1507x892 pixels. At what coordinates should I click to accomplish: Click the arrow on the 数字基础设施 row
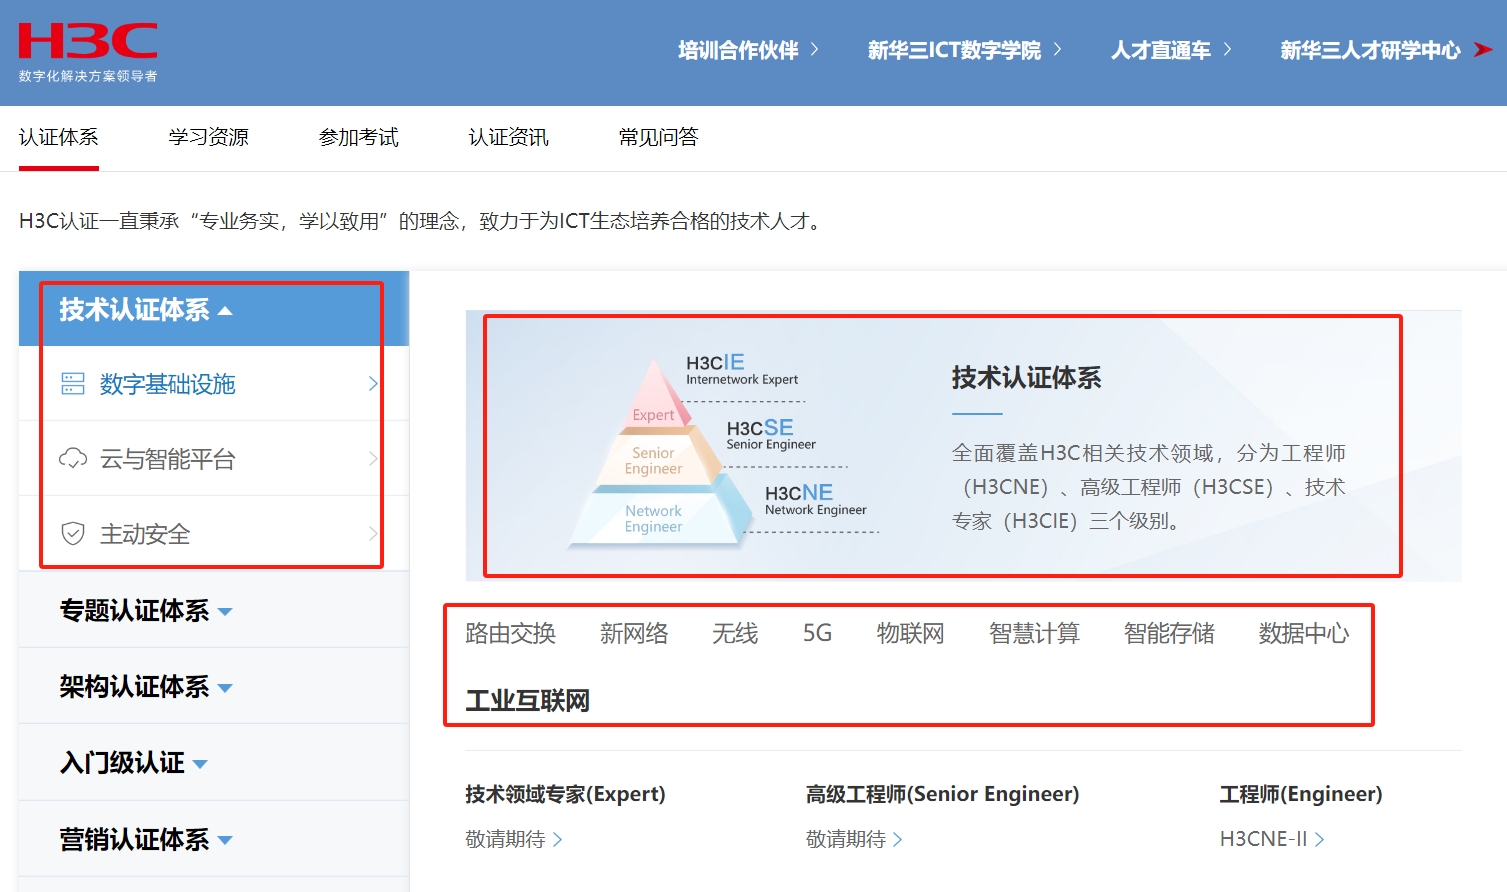[x=373, y=384]
